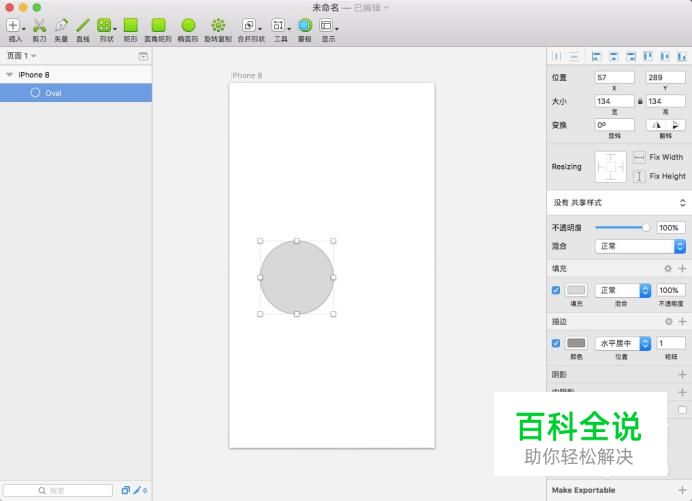
Task: Click the border color swatch
Action: pos(576,343)
